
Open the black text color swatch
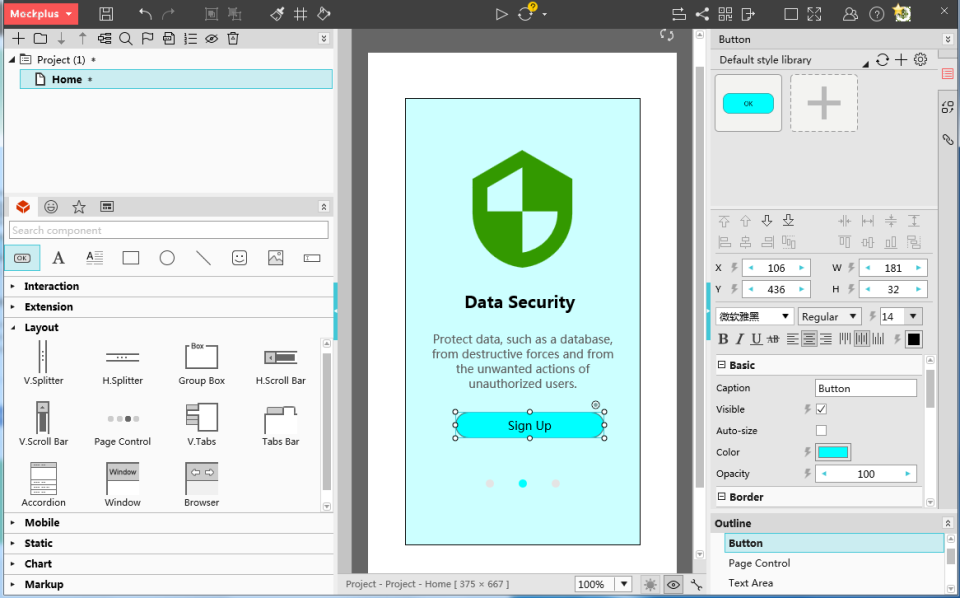(913, 339)
